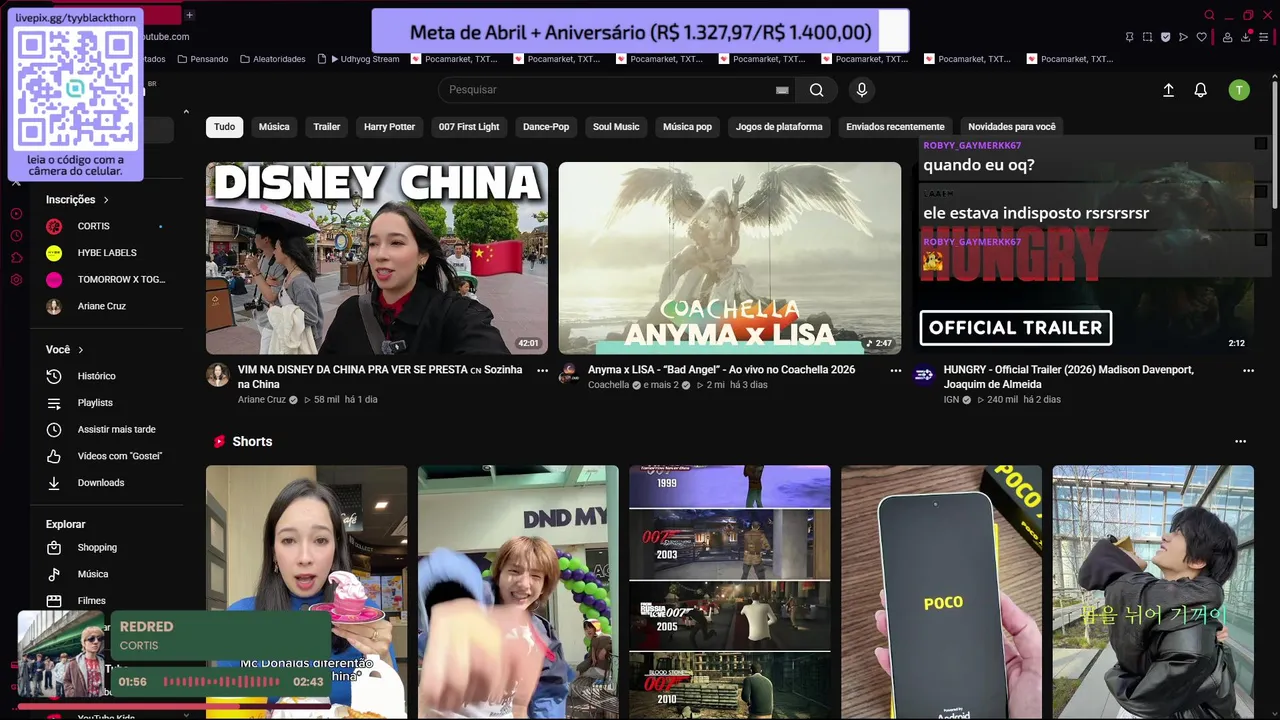
Task: Seek in the REDRED player waveform
Action: 221,682
